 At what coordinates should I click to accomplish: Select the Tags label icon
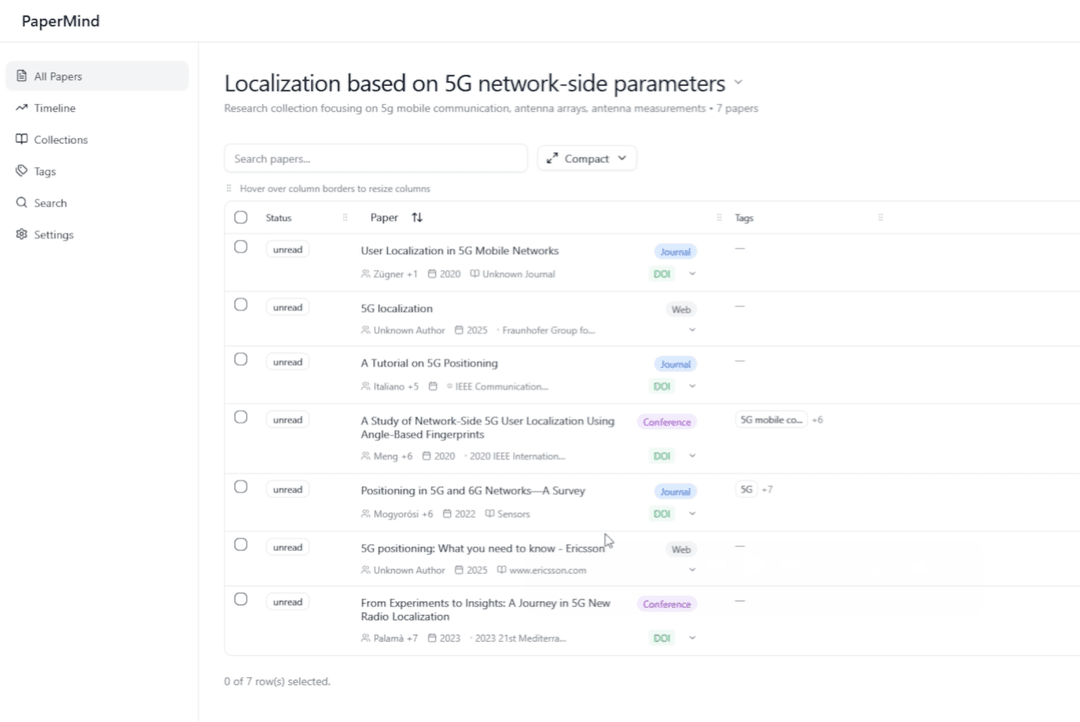(22, 171)
